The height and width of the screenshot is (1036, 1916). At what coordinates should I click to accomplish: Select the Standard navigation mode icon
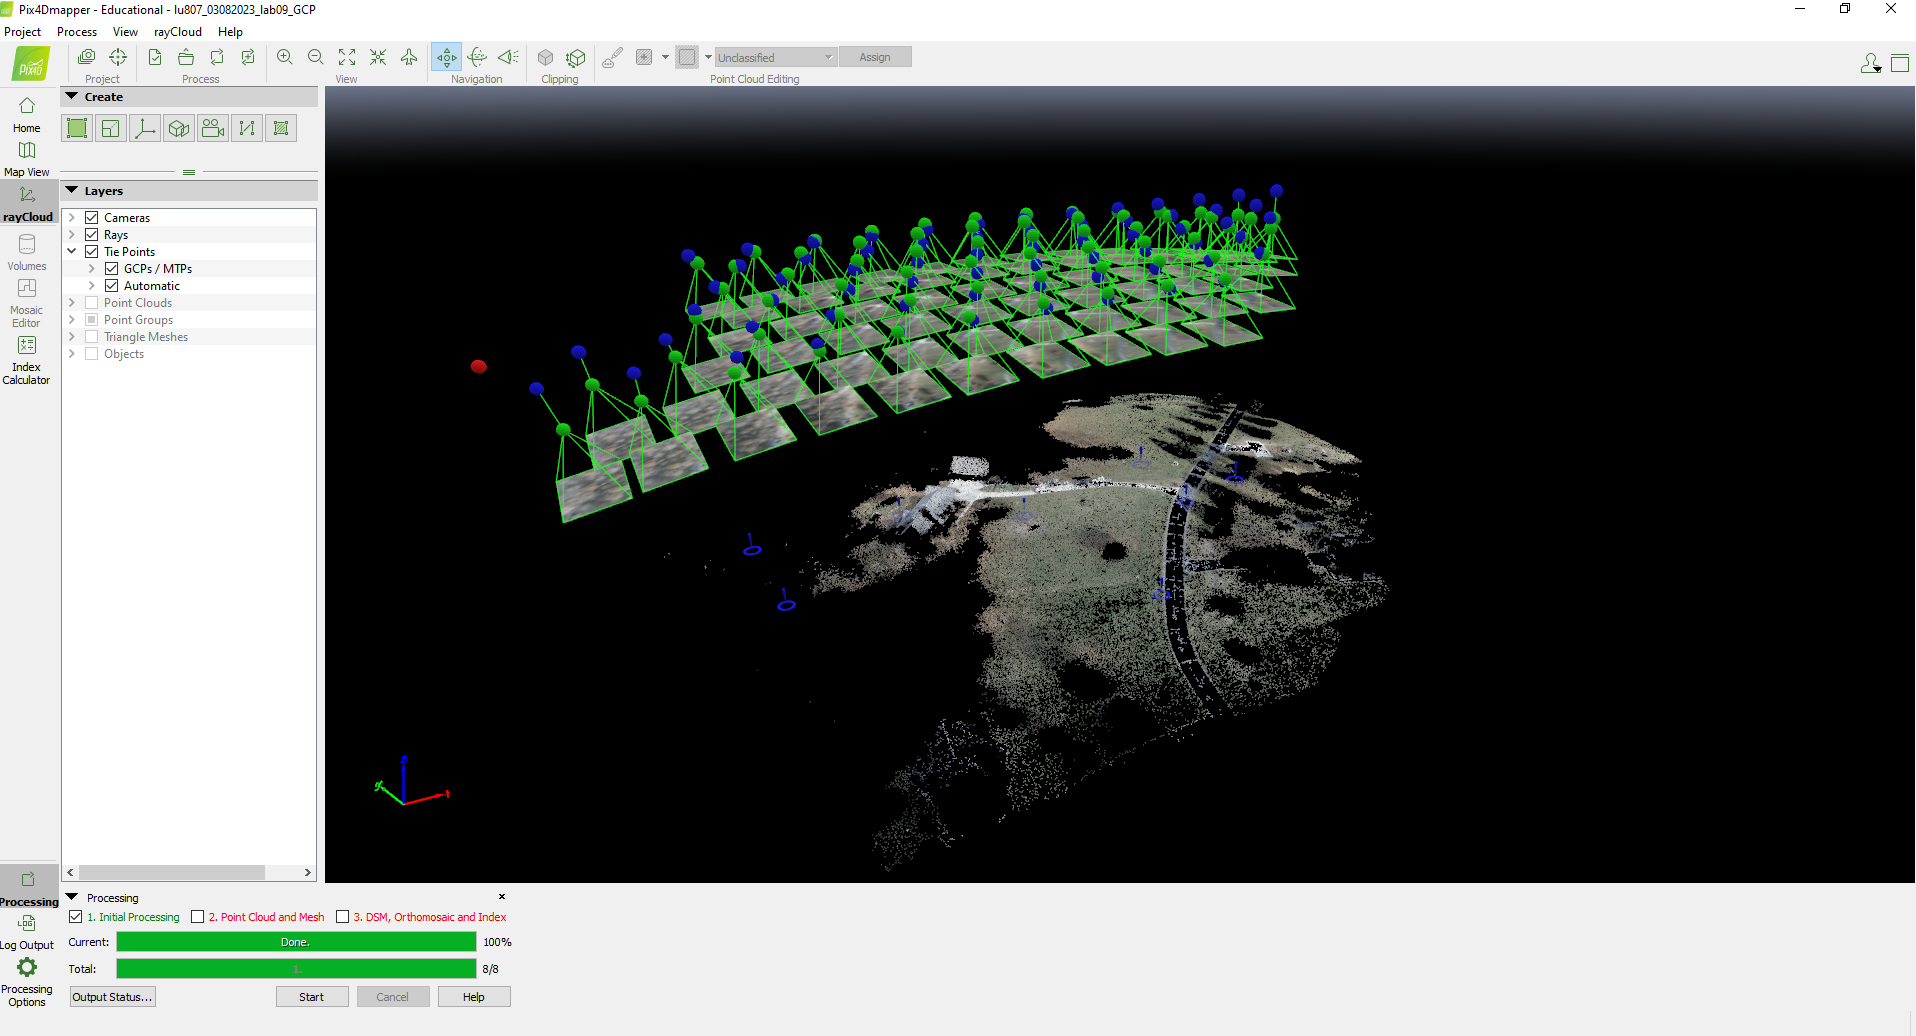[446, 57]
